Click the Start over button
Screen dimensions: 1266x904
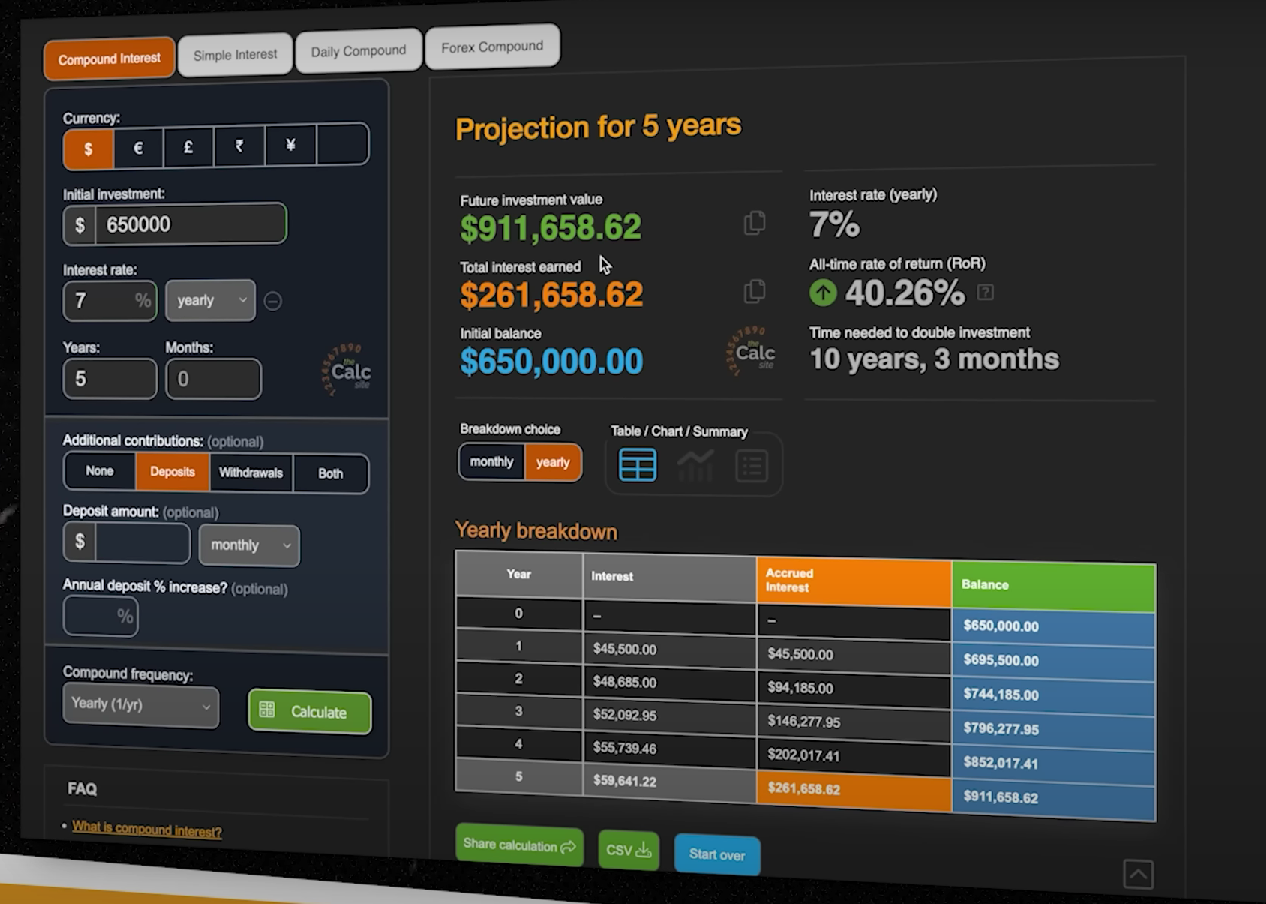click(x=717, y=854)
